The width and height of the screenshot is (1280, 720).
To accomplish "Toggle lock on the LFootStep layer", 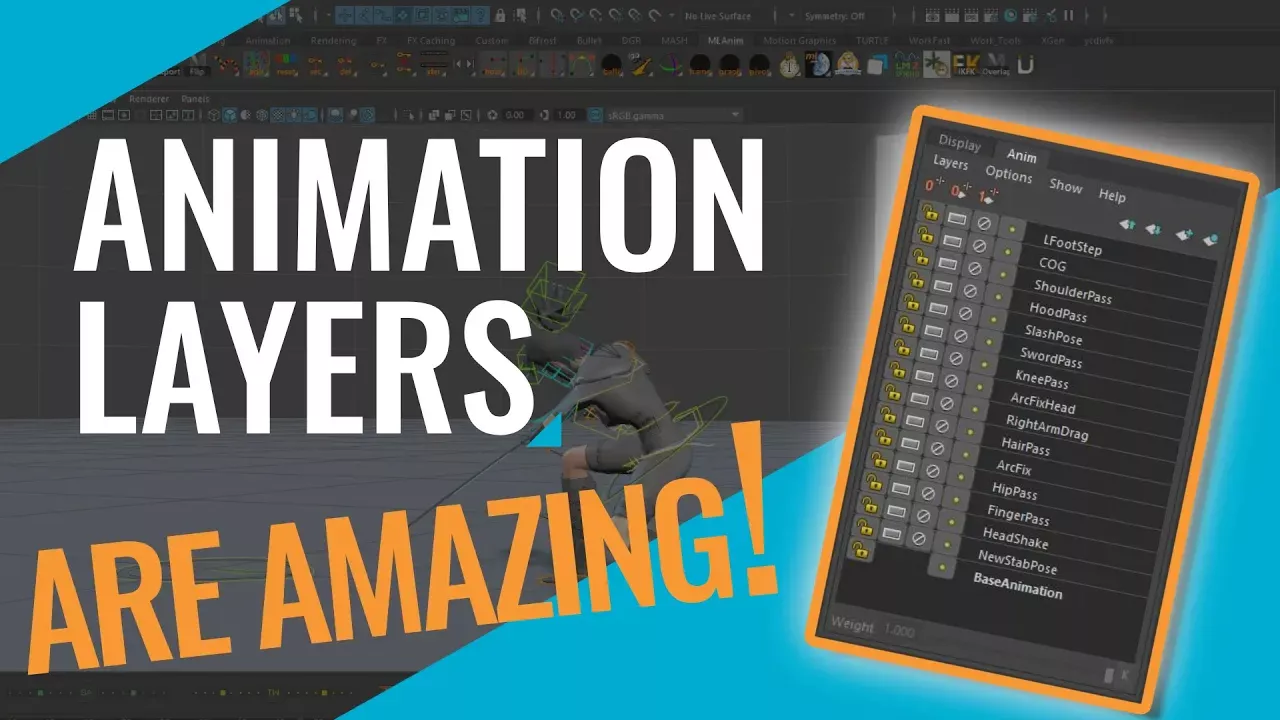I will coord(929,212).
